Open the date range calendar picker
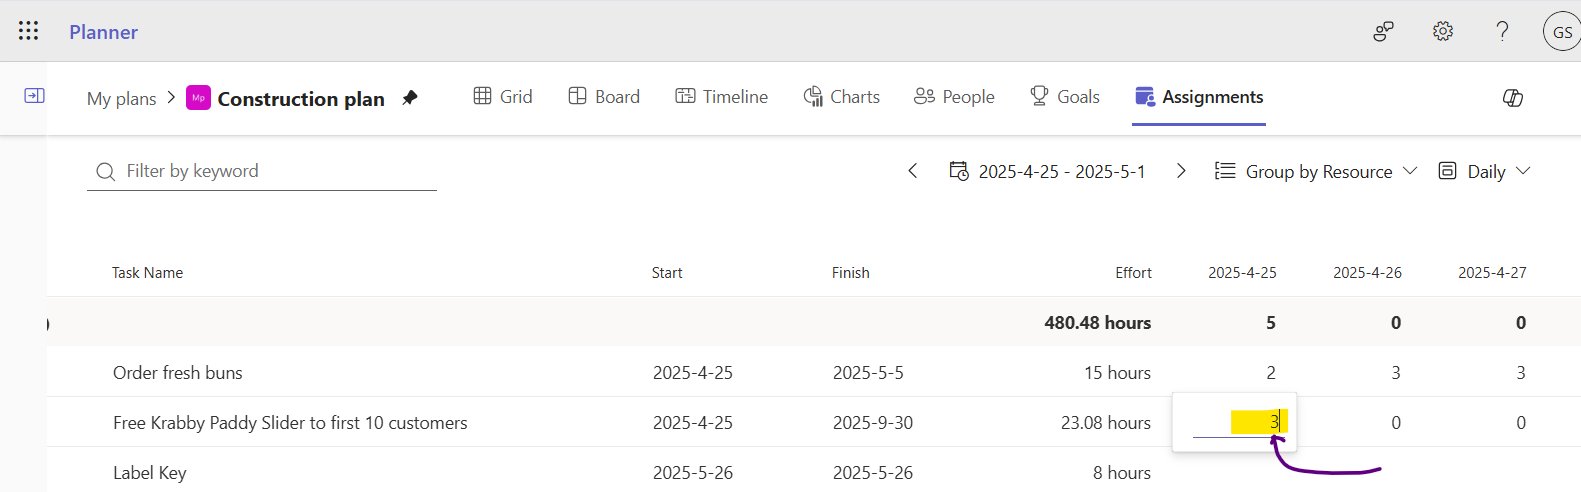Viewport: 1581px width, 492px height. pos(1047,172)
